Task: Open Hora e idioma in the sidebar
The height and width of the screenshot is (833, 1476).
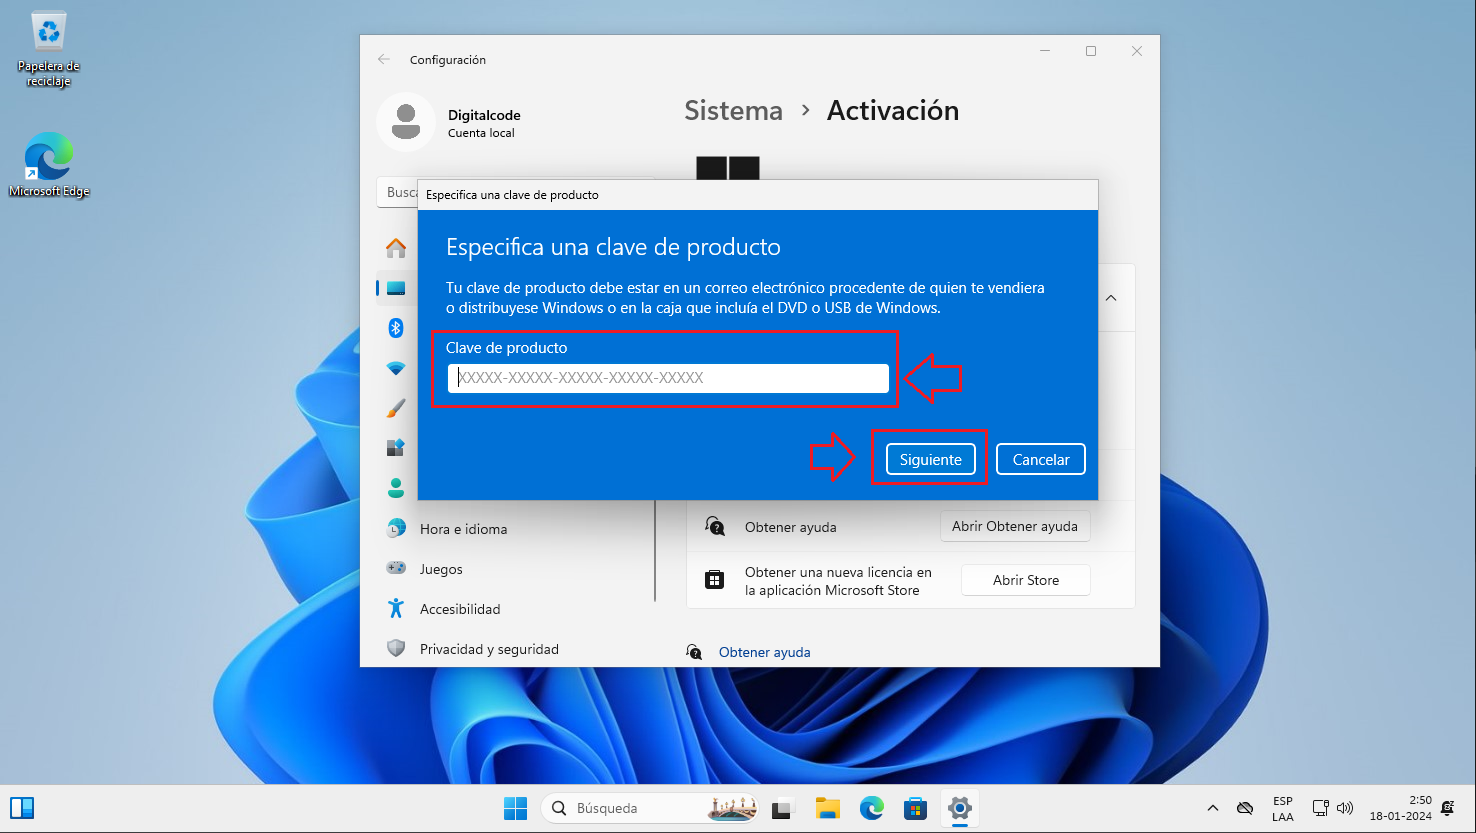Action: tap(463, 529)
